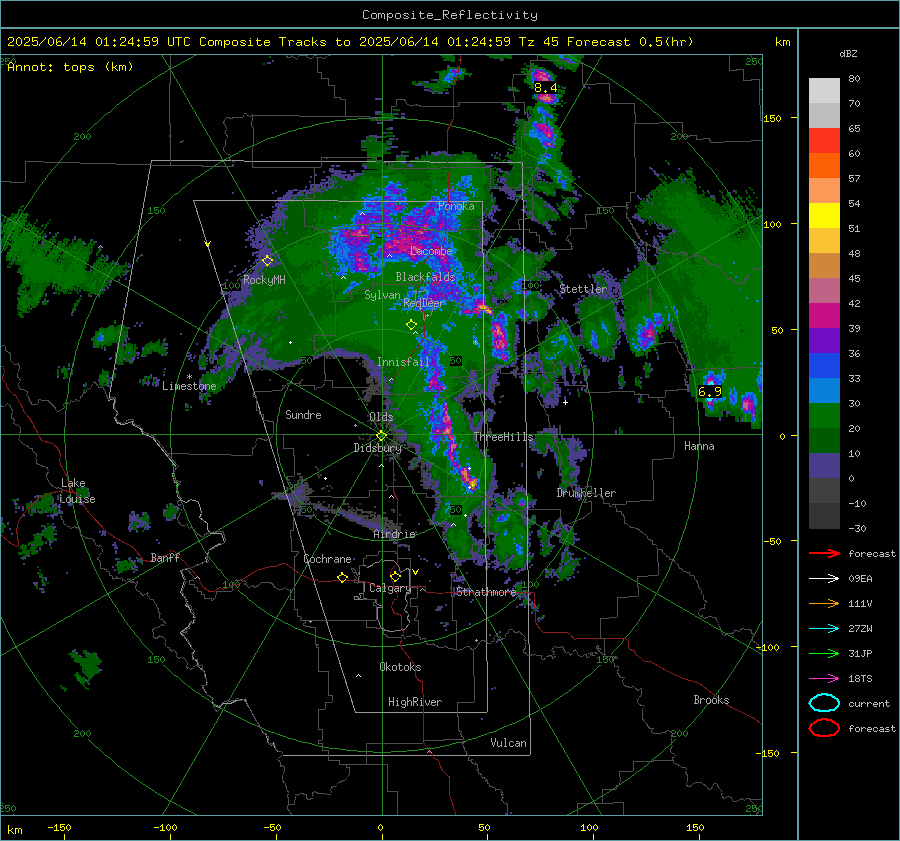Click the Strathmore city label
900x841 pixels.
[486, 592]
